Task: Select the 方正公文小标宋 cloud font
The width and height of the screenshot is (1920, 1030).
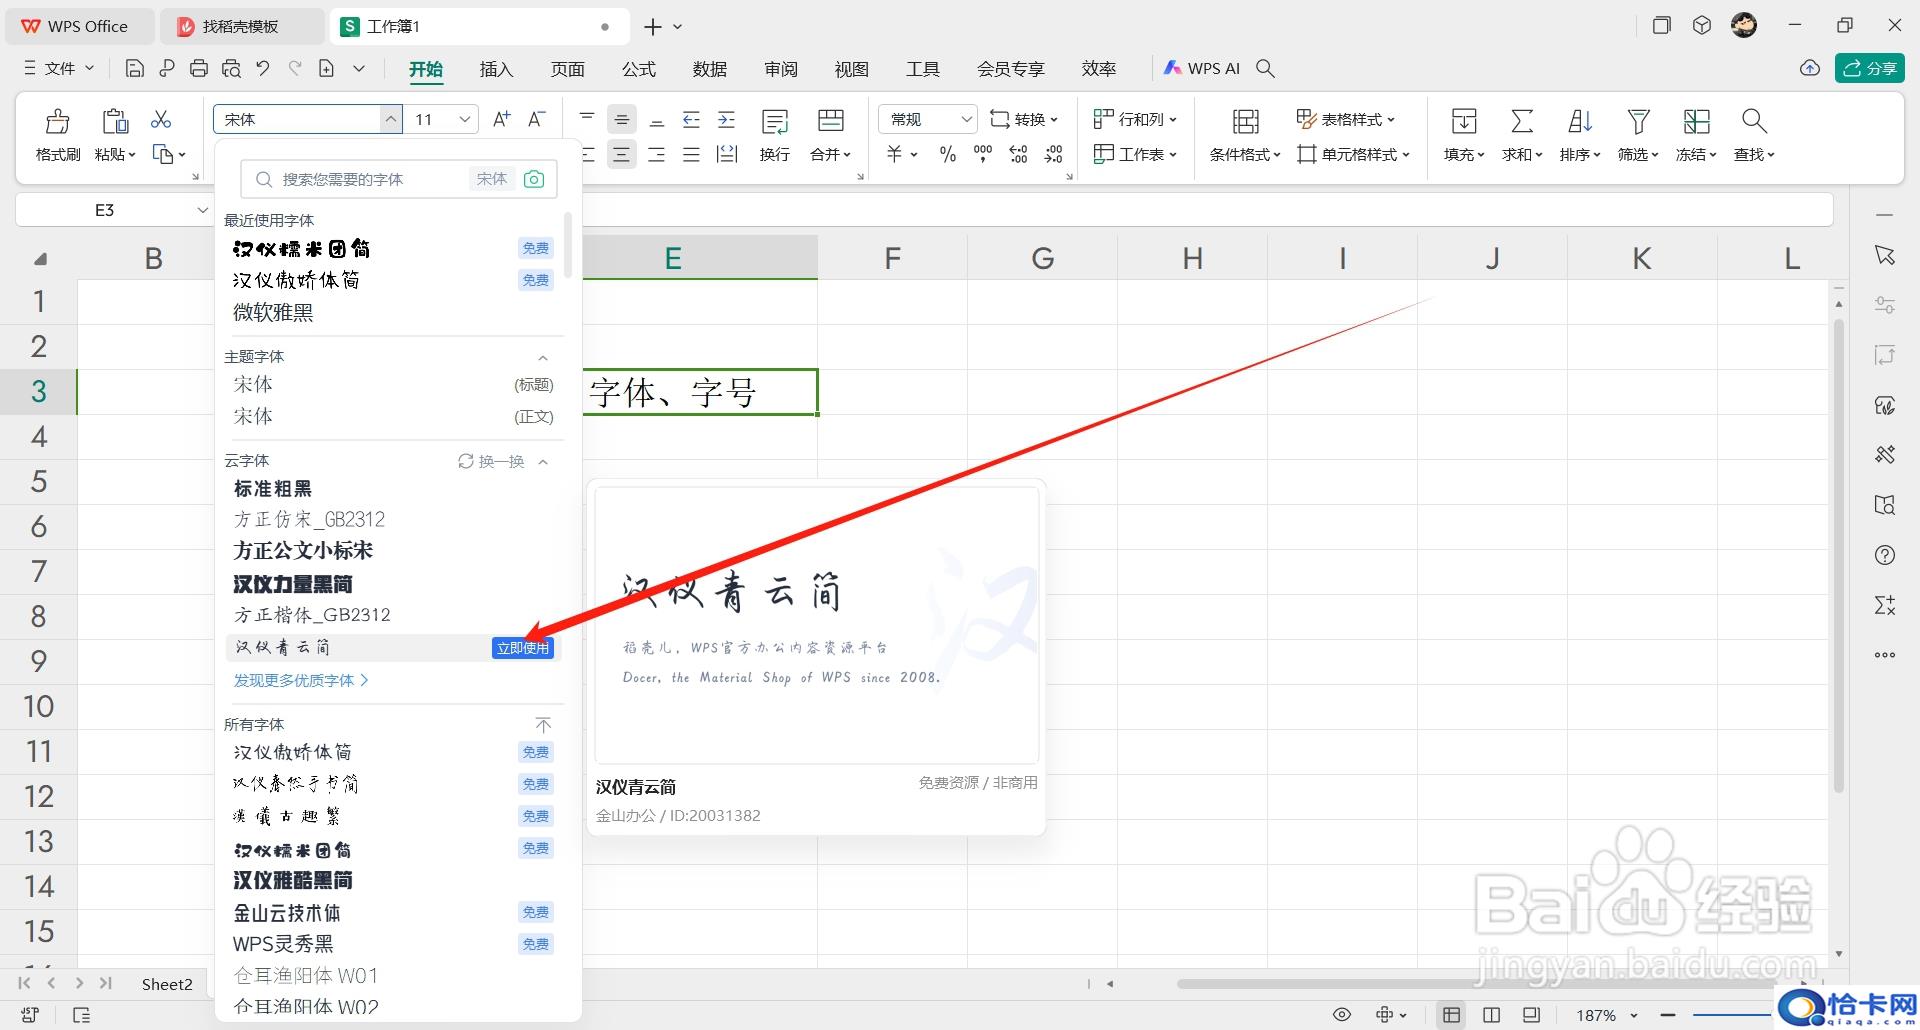Action: coord(303,551)
